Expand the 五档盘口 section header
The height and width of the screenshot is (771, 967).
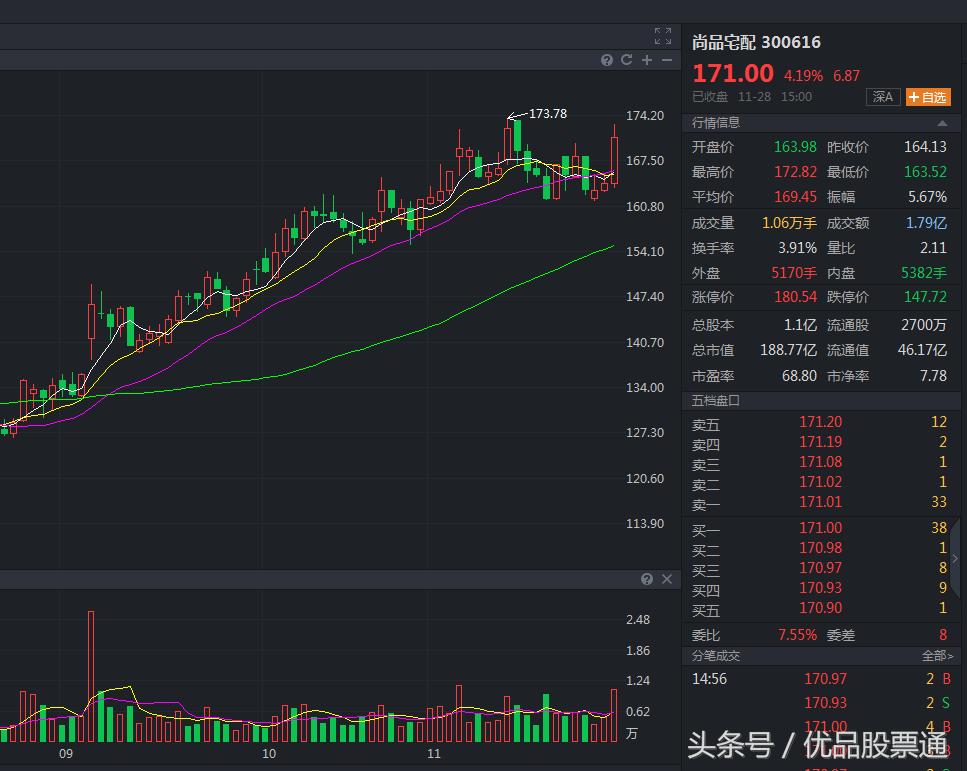tap(714, 400)
